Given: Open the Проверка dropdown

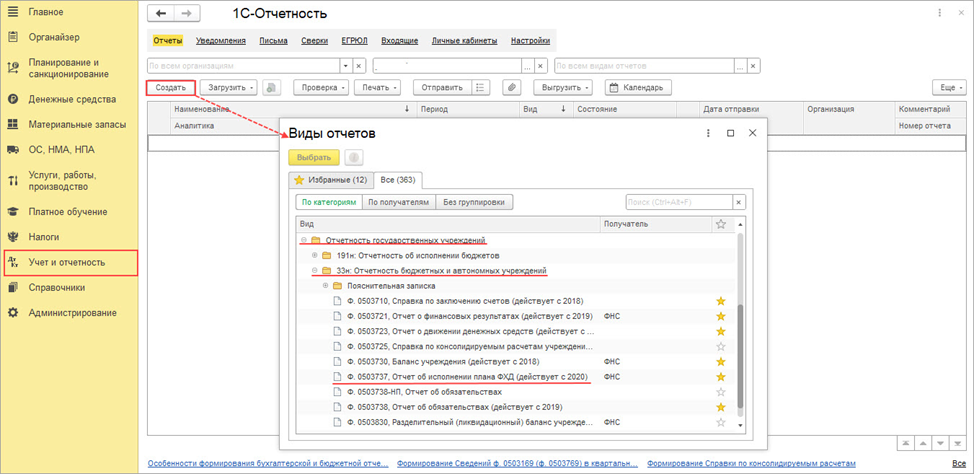Looking at the screenshot, I should click(x=322, y=88).
